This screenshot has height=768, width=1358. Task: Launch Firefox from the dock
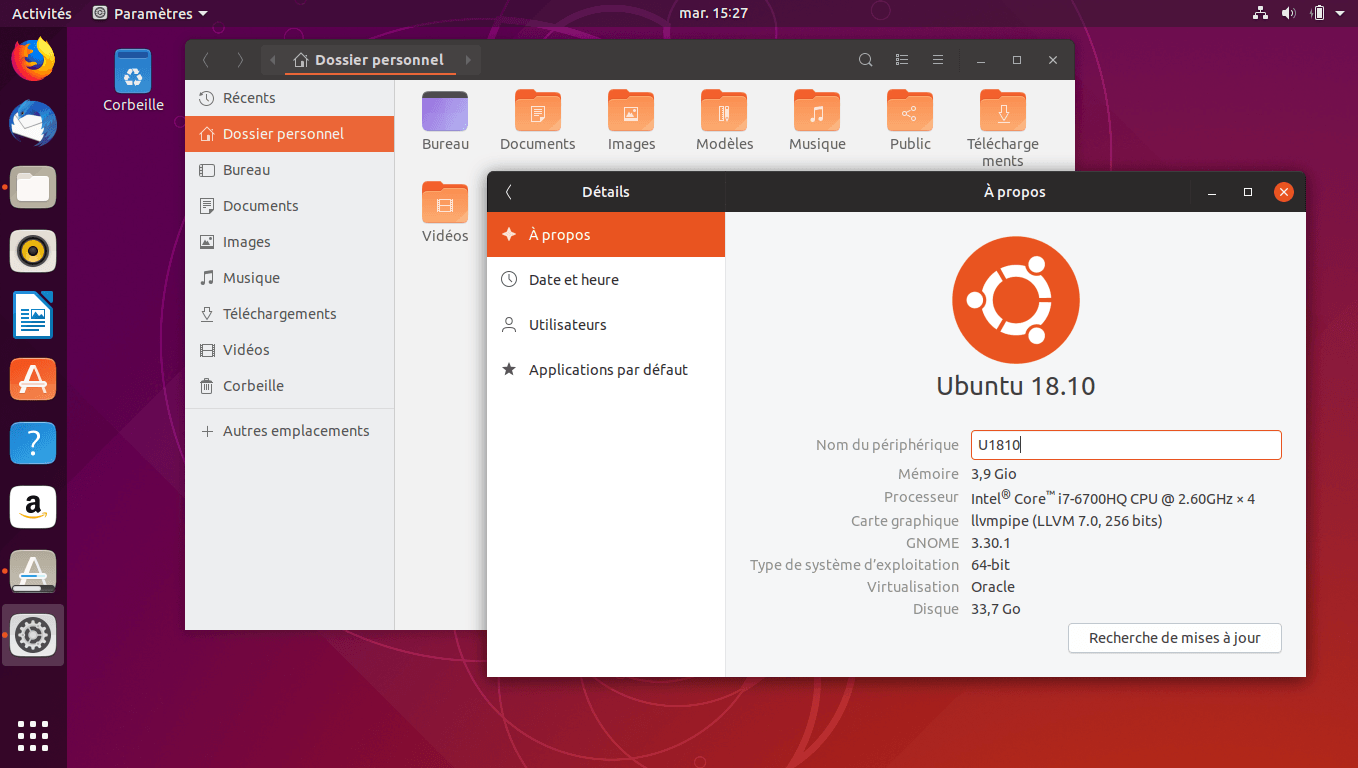point(33,59)
